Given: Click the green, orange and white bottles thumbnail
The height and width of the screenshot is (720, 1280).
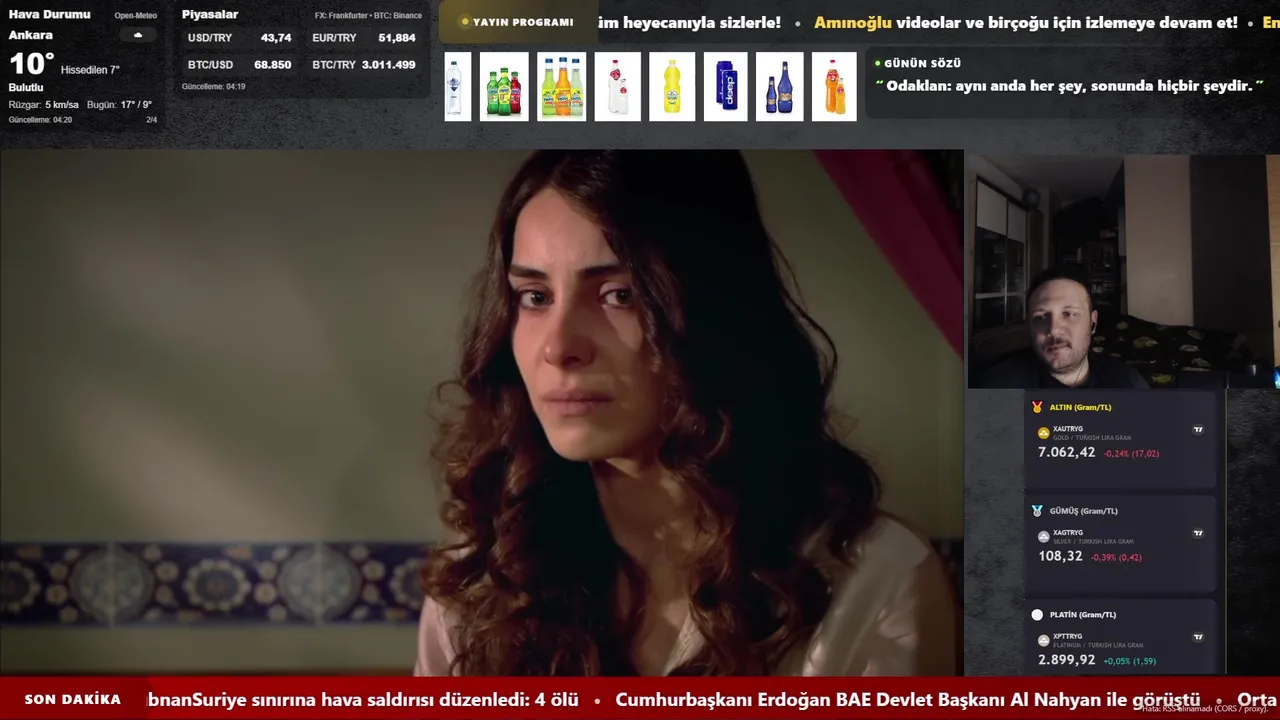Looking at the screenshot, I should [562, 87].
